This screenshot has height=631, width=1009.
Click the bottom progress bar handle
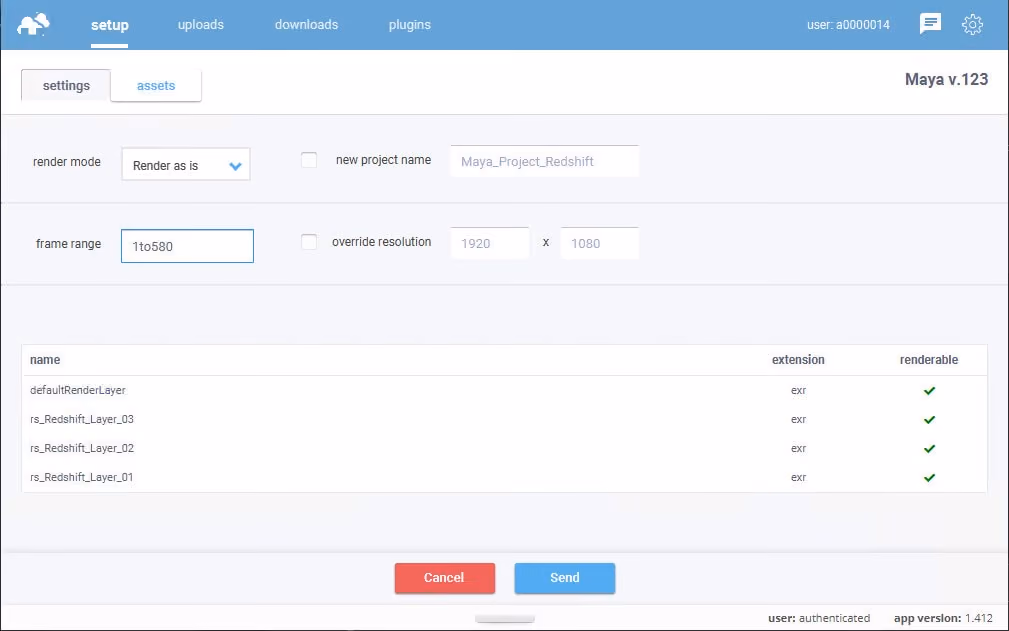pos(504,619)
